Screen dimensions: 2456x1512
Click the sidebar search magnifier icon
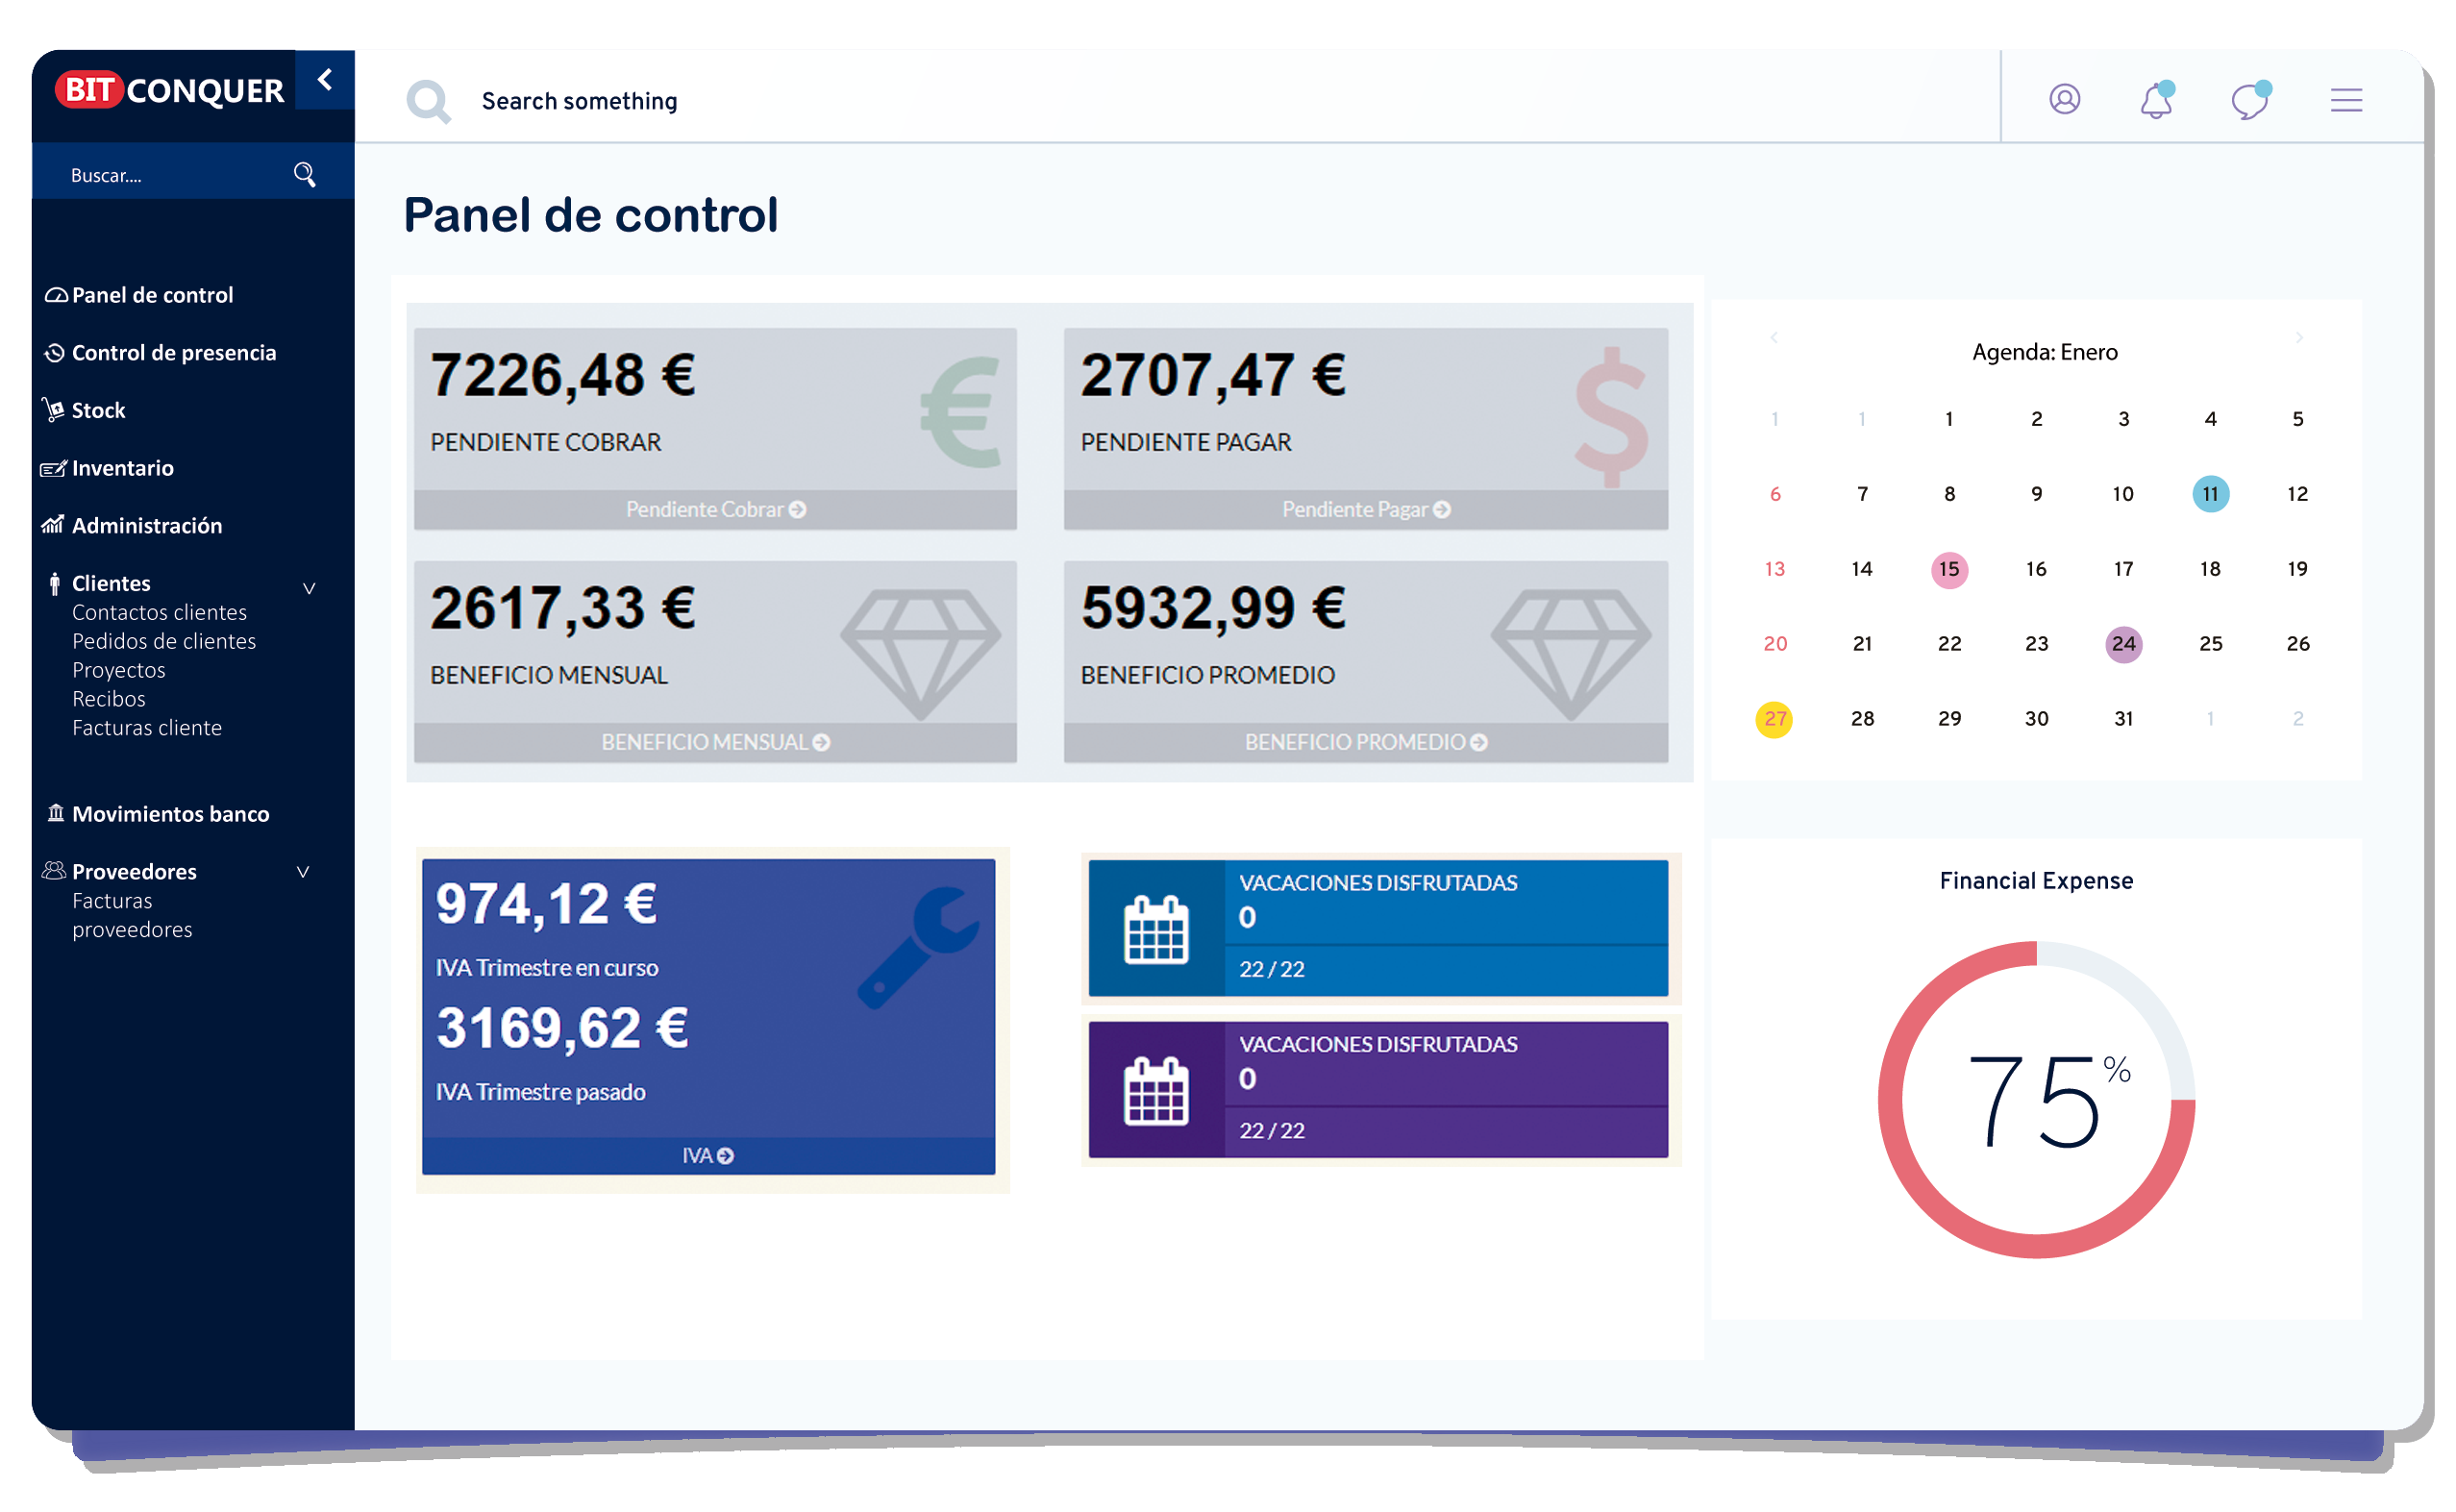[x=304, y=175]
